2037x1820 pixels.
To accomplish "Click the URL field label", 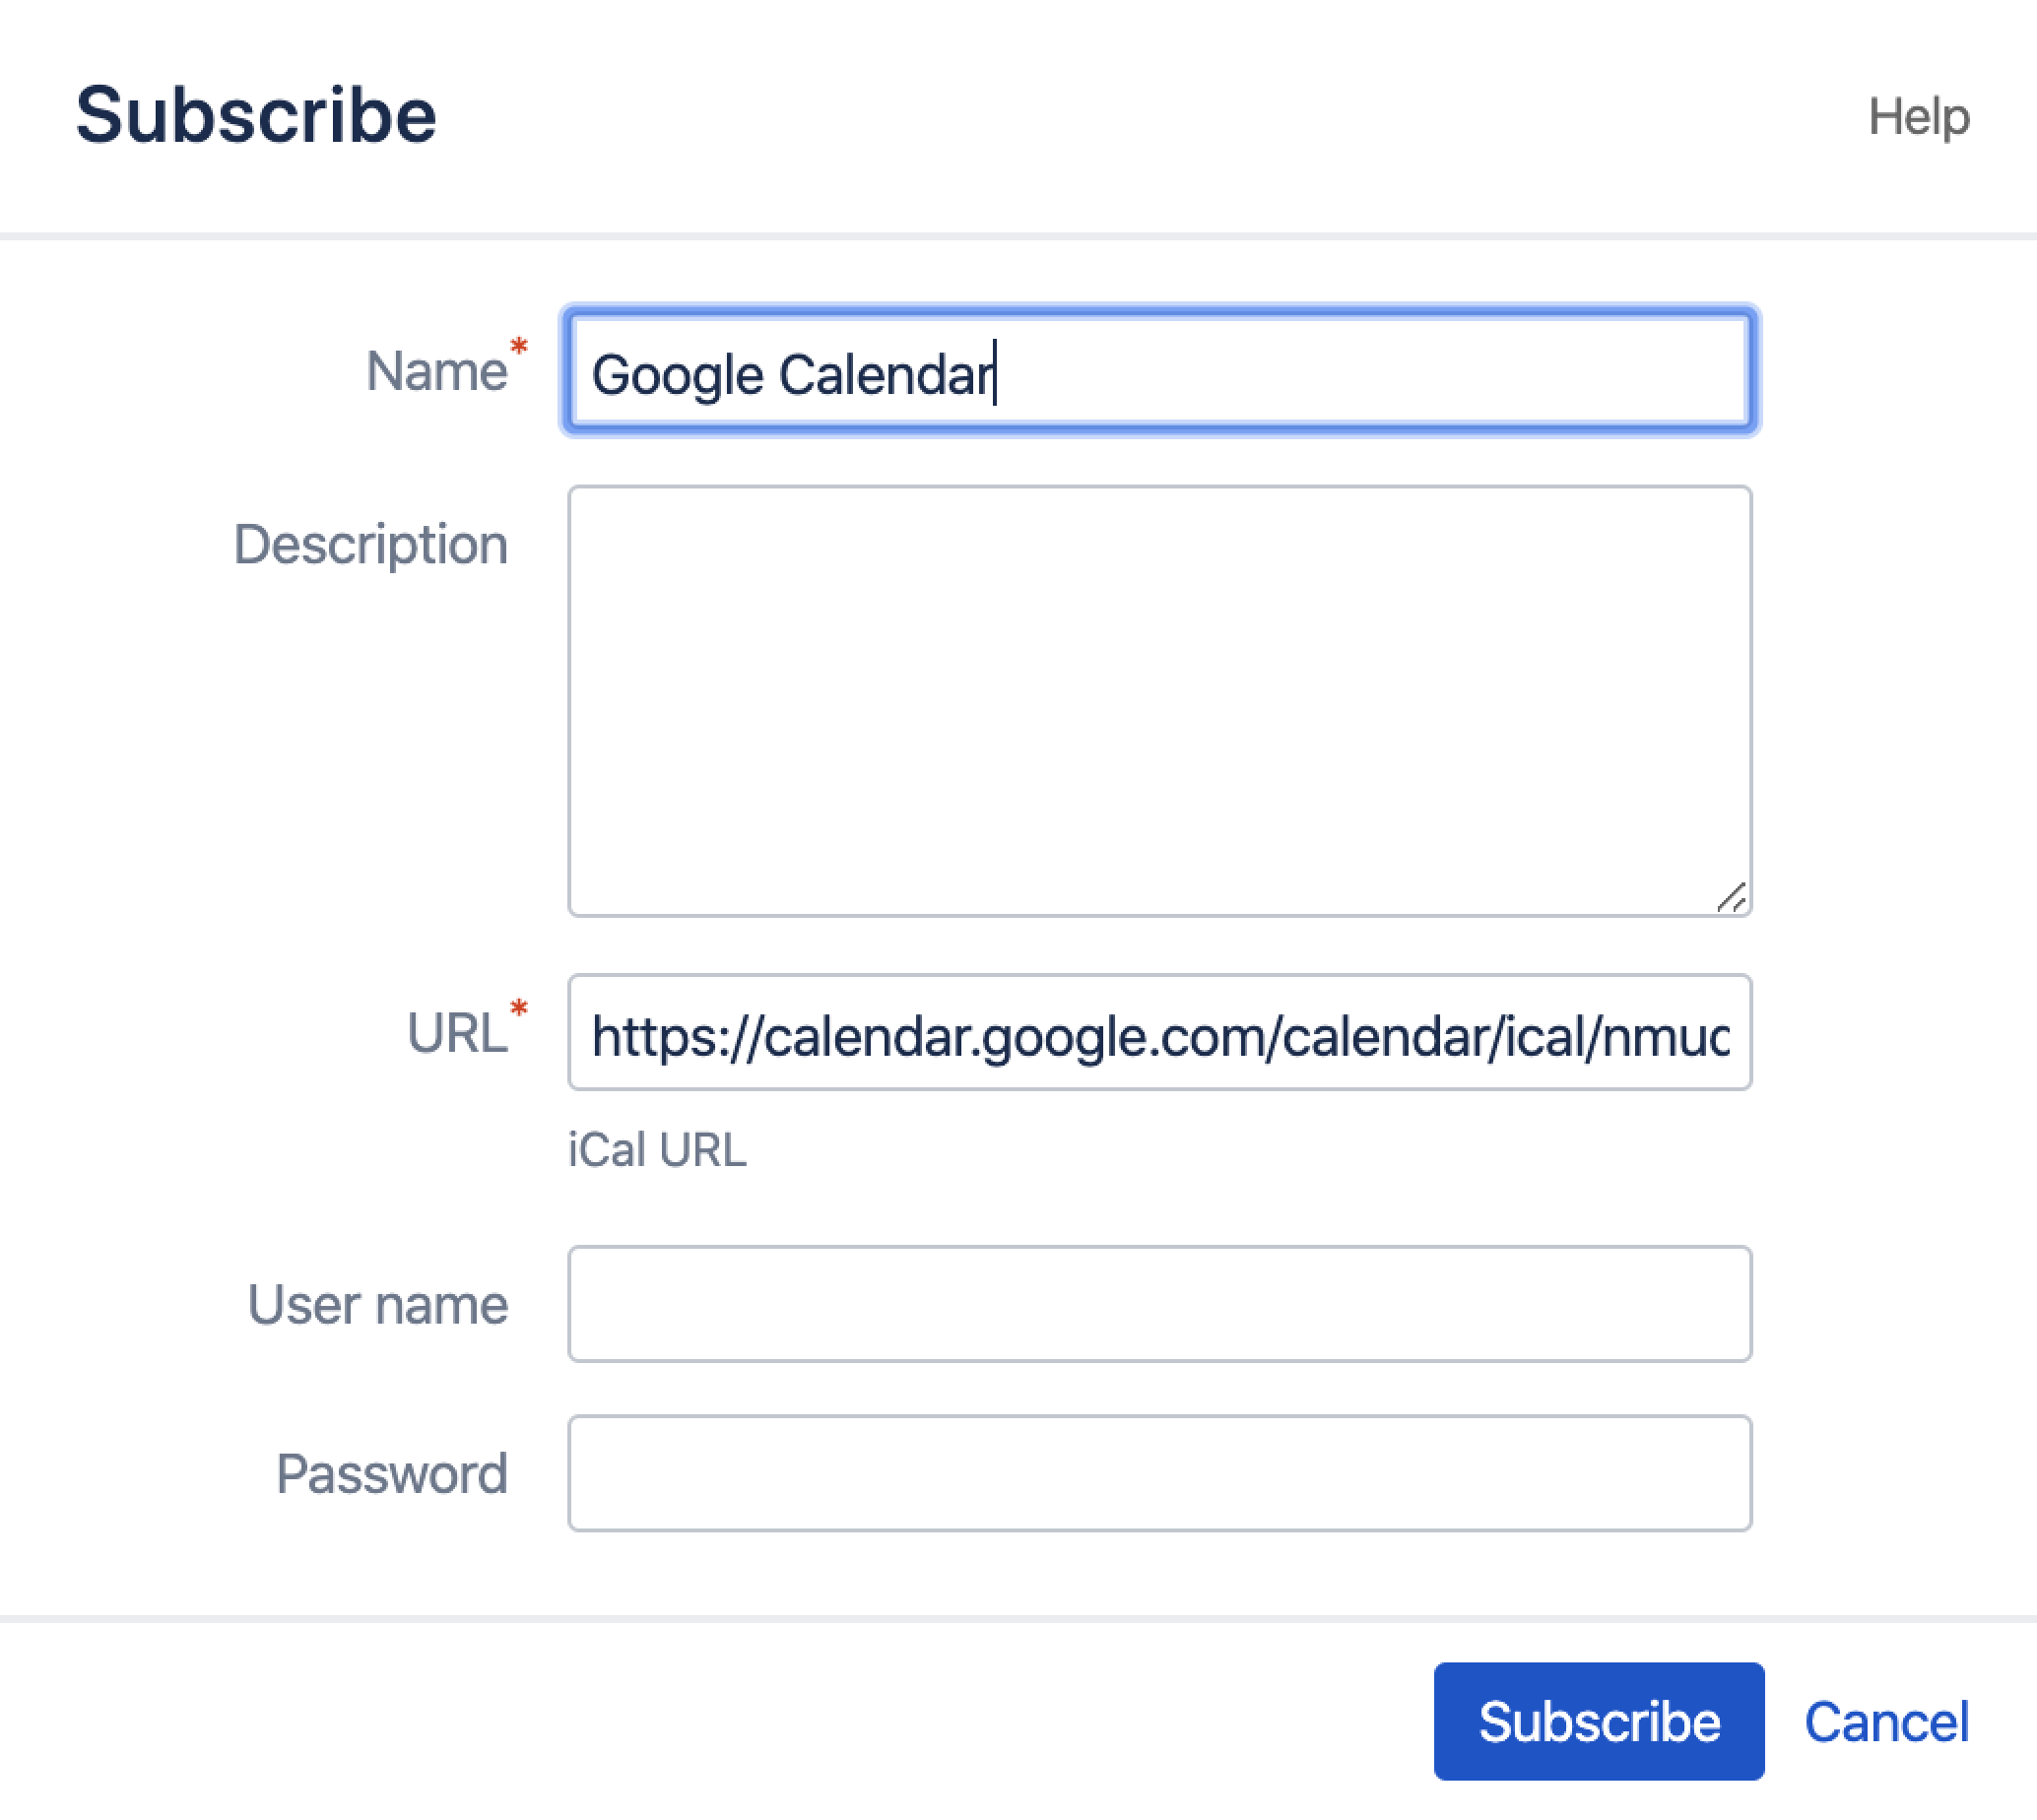I will 456,1033.
